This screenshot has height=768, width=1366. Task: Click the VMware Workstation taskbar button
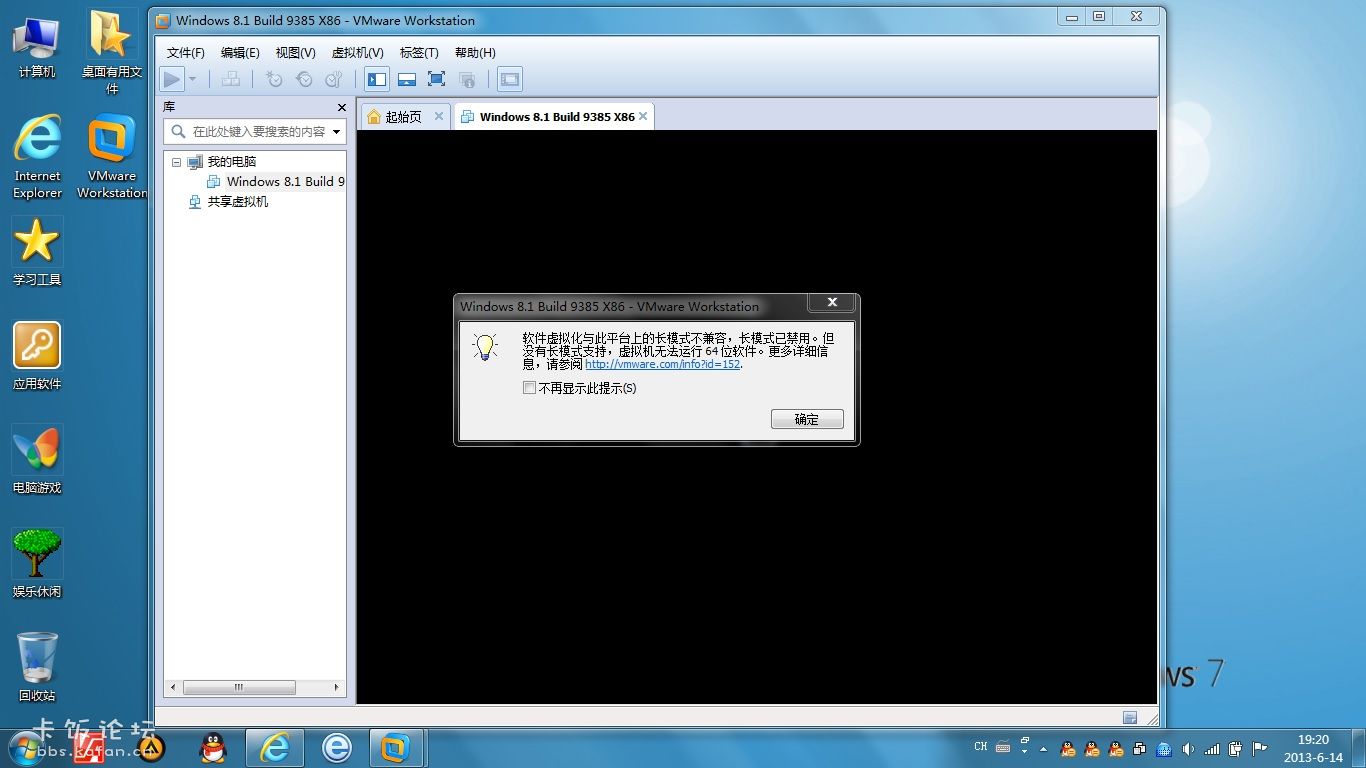pos(397,747)
